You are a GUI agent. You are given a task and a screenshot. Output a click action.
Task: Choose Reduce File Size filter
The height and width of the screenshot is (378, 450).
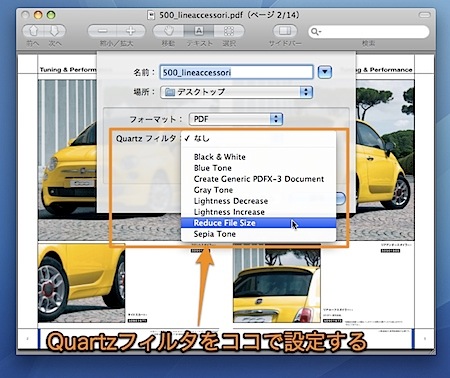pos(258,223)
